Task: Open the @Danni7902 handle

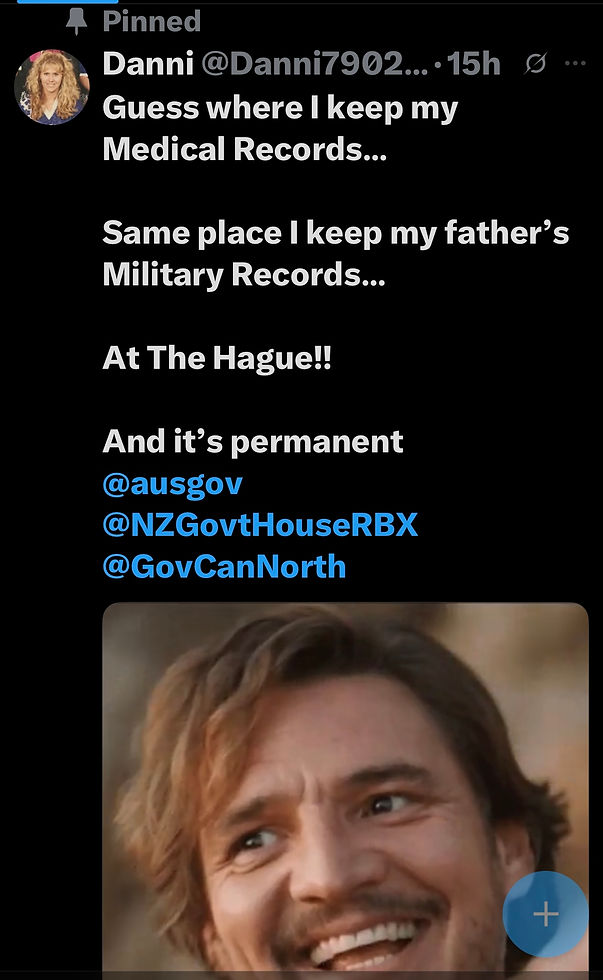Action: pos(315,63)
